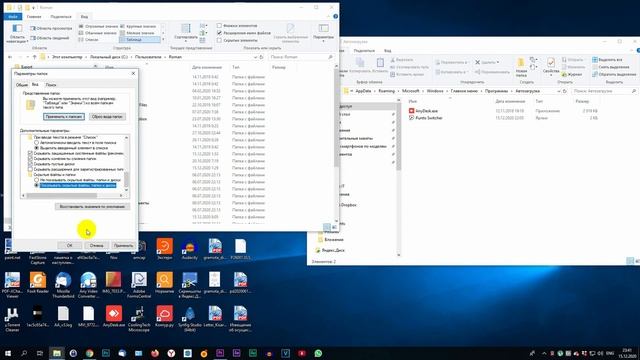Viewport: 640px width, 360px height.
Task: Click Отмена in the folder options dialog
Action: [x=96, y=245]
